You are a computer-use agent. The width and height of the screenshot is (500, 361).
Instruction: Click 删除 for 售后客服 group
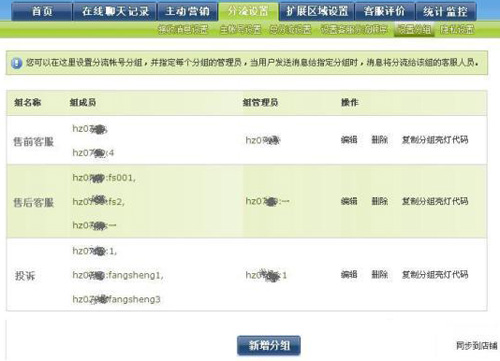pos(380,201)
